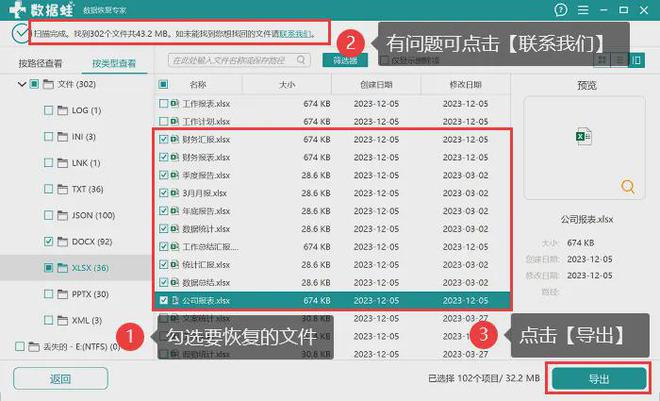Collapse the 文件 (302) tree node chevron

(22, 84)
